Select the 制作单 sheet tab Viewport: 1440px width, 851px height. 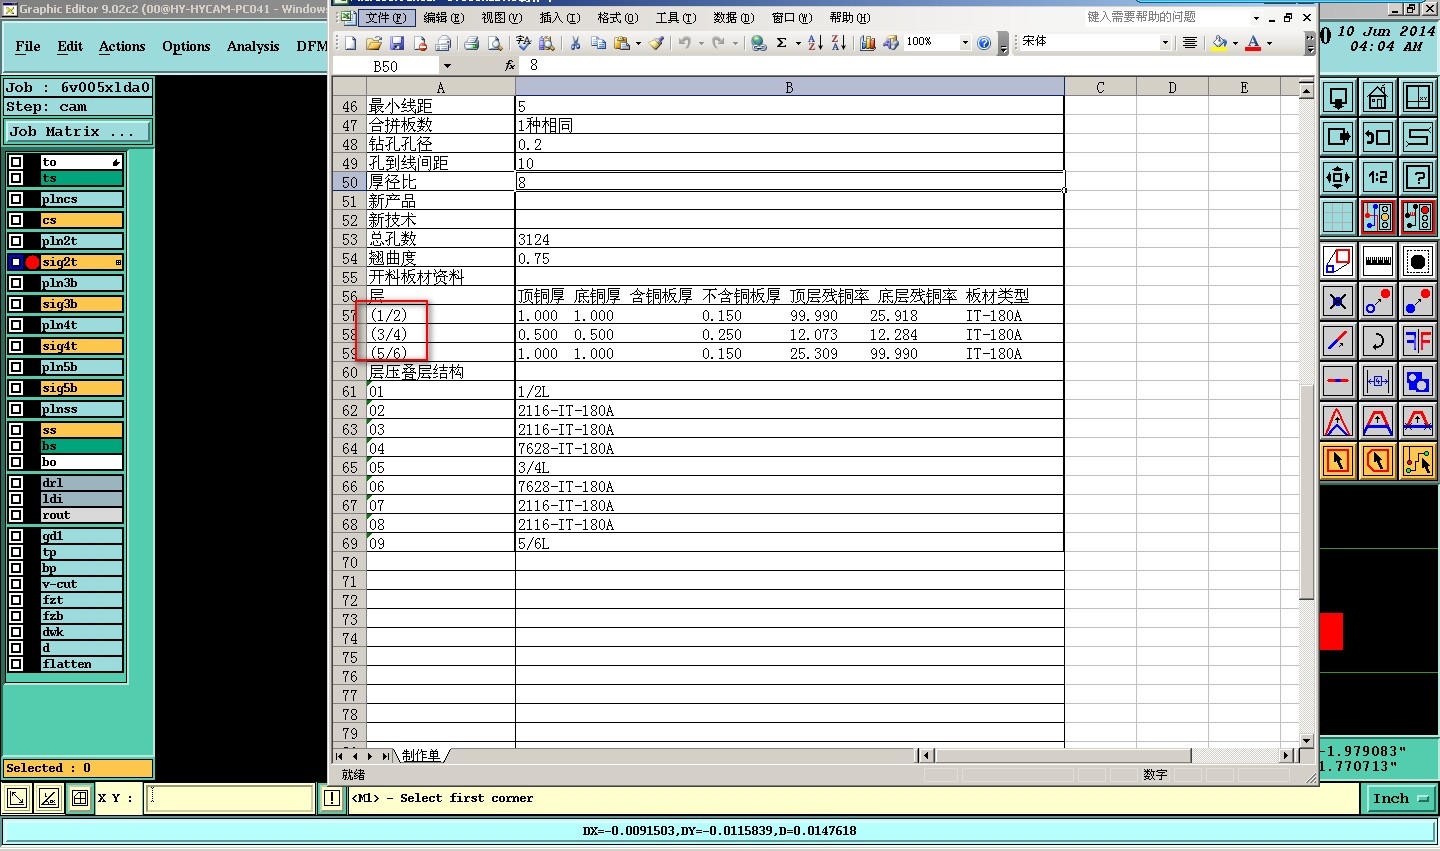(x=421, y=756)
